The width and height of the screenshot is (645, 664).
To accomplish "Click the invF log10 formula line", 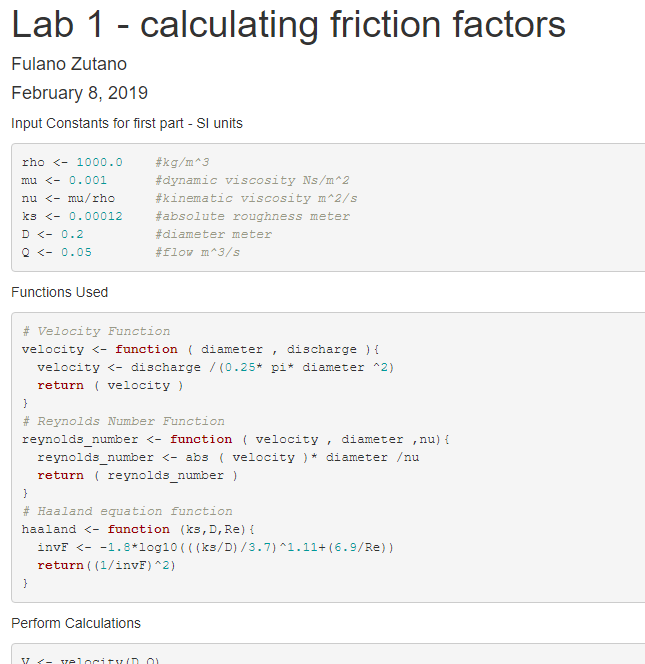I will tap(216, 547).
